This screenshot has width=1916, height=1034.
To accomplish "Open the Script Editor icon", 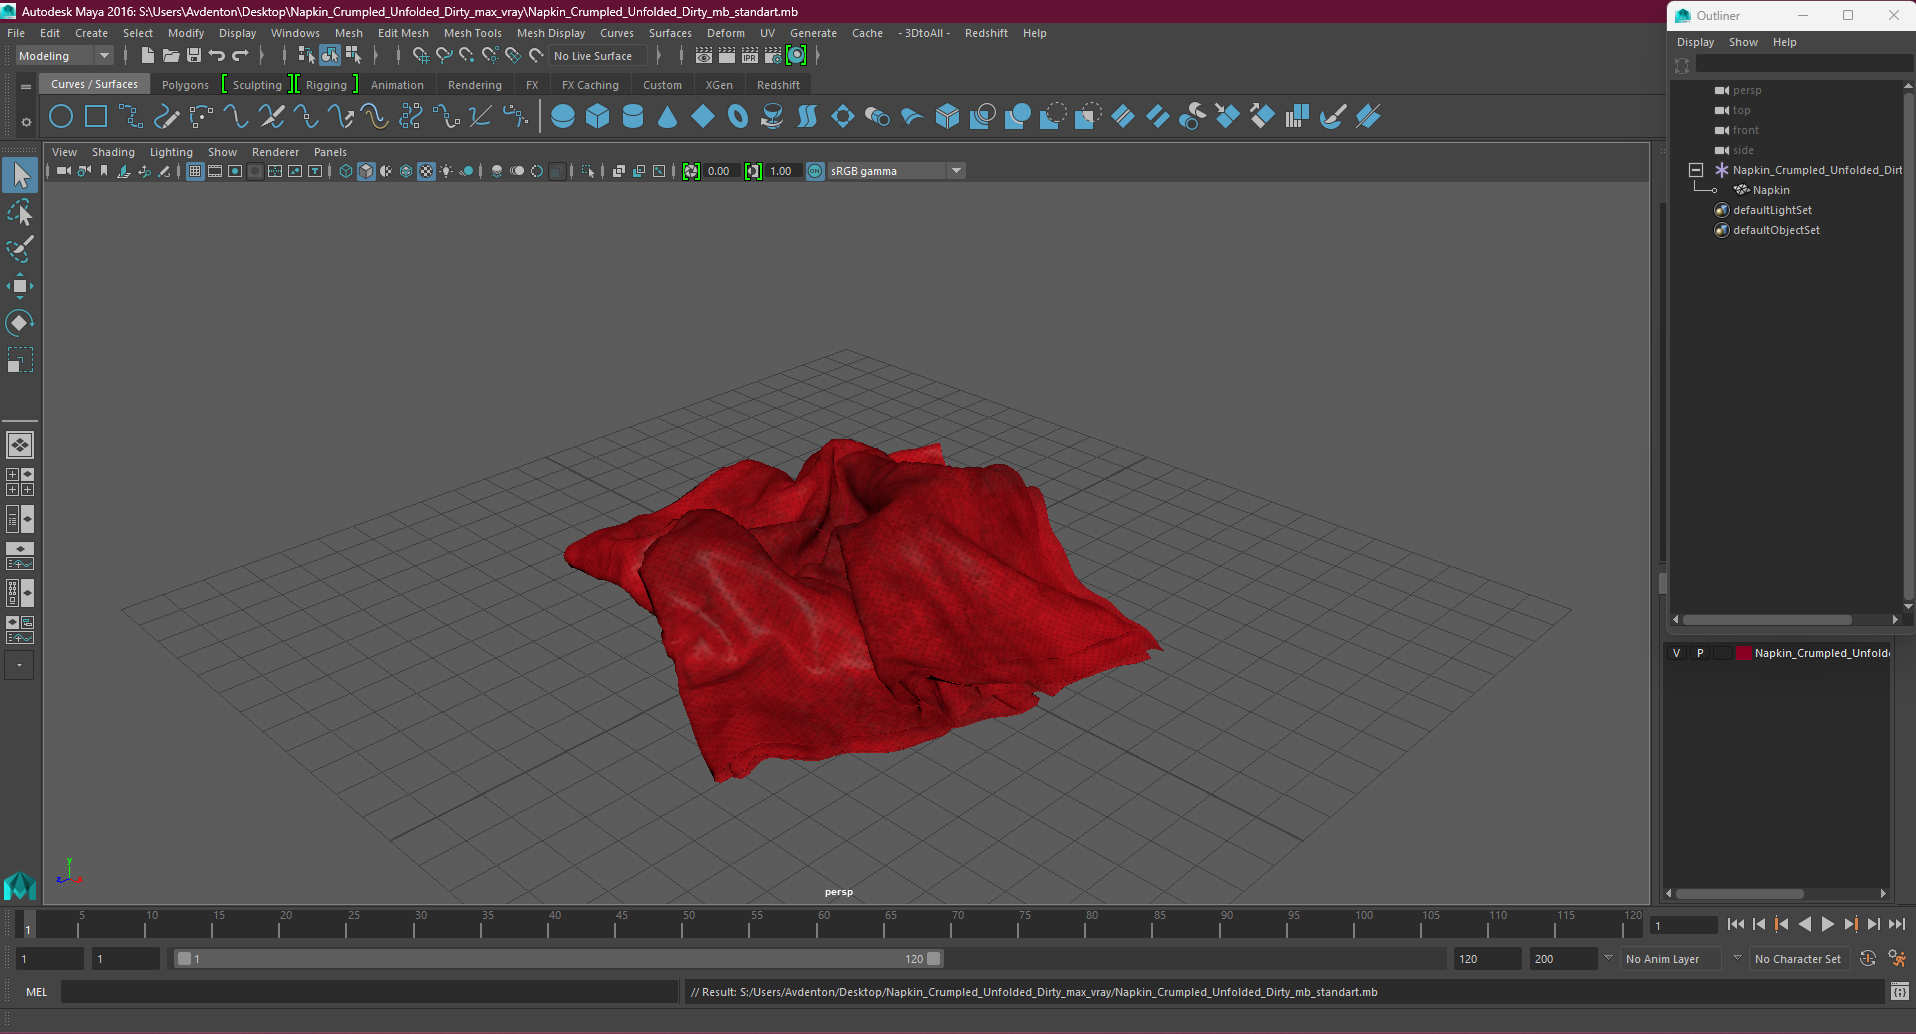I will tap(1900, 992).
